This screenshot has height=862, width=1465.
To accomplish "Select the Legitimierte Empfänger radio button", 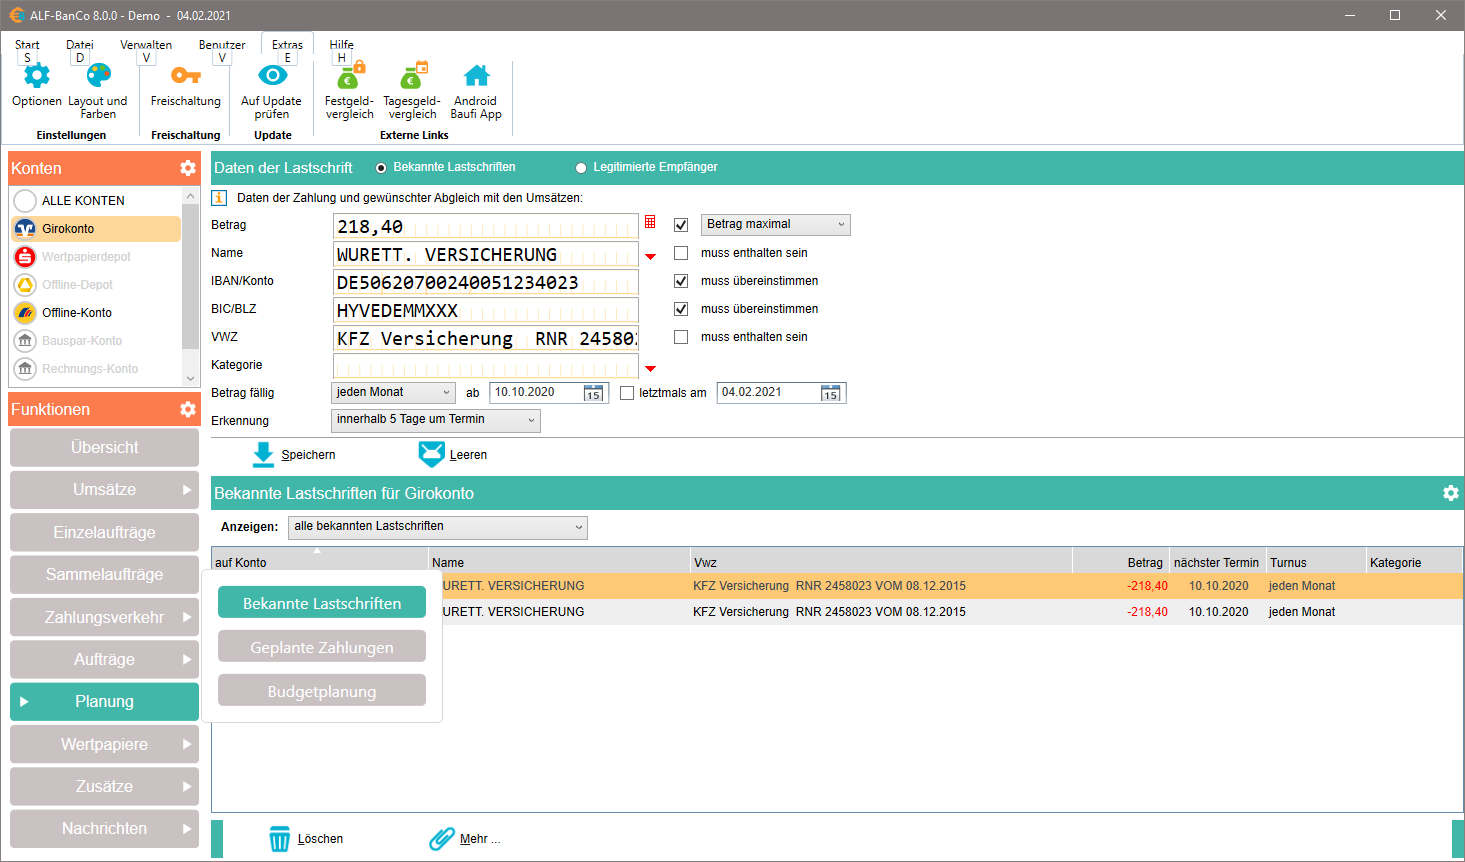I will pyautogui.click(x=581, y=168).
